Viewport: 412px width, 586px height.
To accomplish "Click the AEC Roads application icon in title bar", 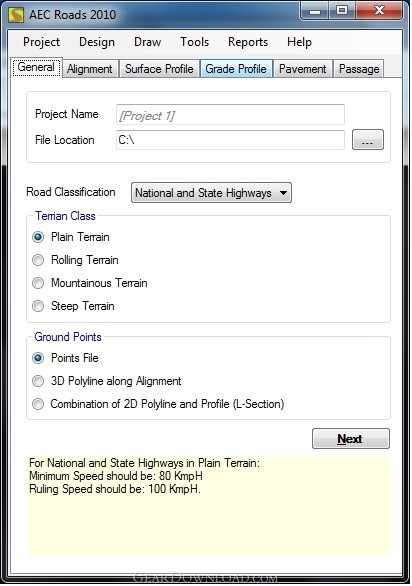I will [x=16, y=15].
